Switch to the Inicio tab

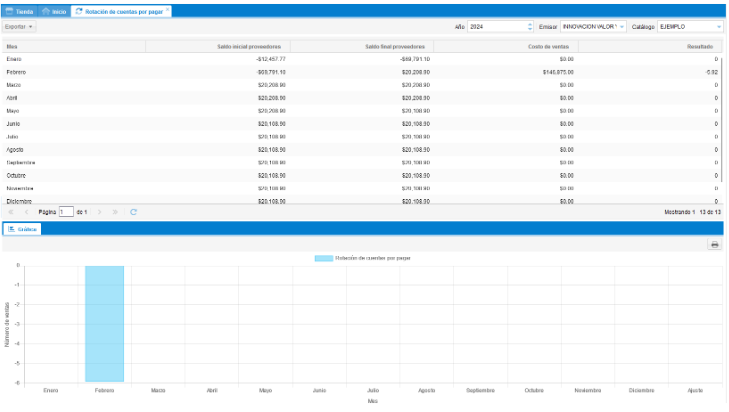[x=54, y=10]
